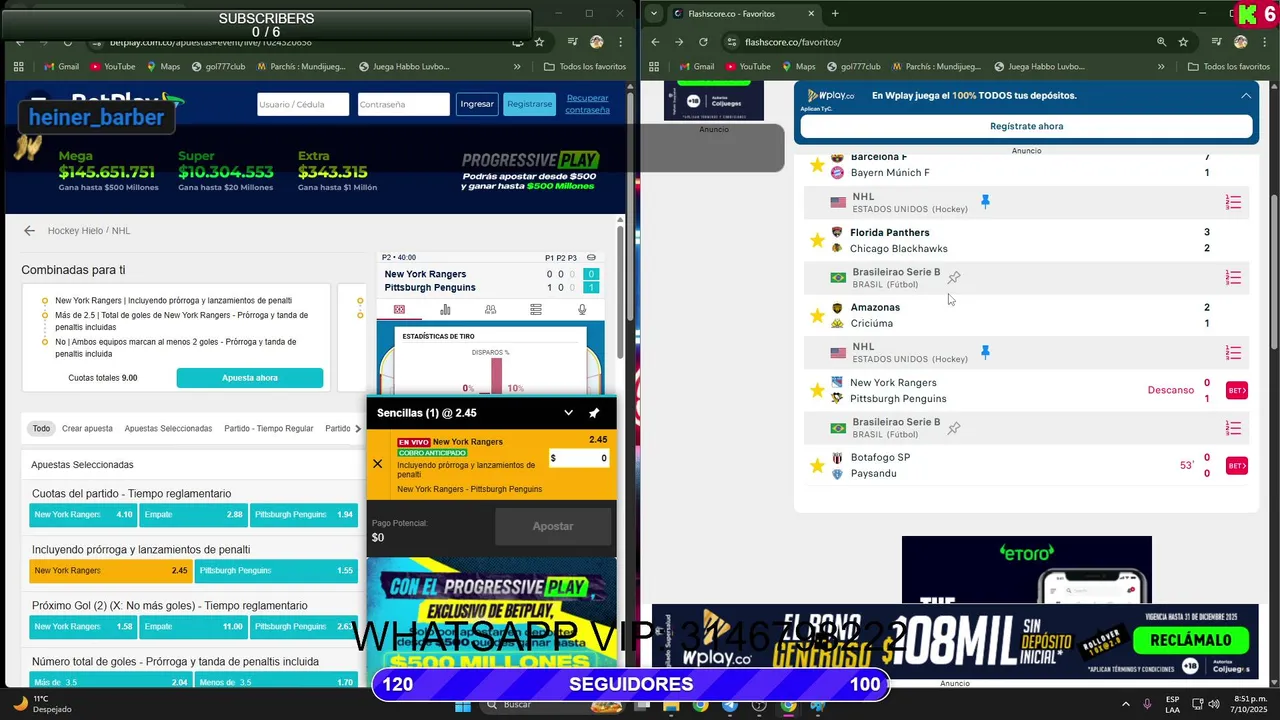The width and height of the screenshot is (1280, 720).
Task: Pin the first Brasileirao Serie B league
Action: point(954,277)
